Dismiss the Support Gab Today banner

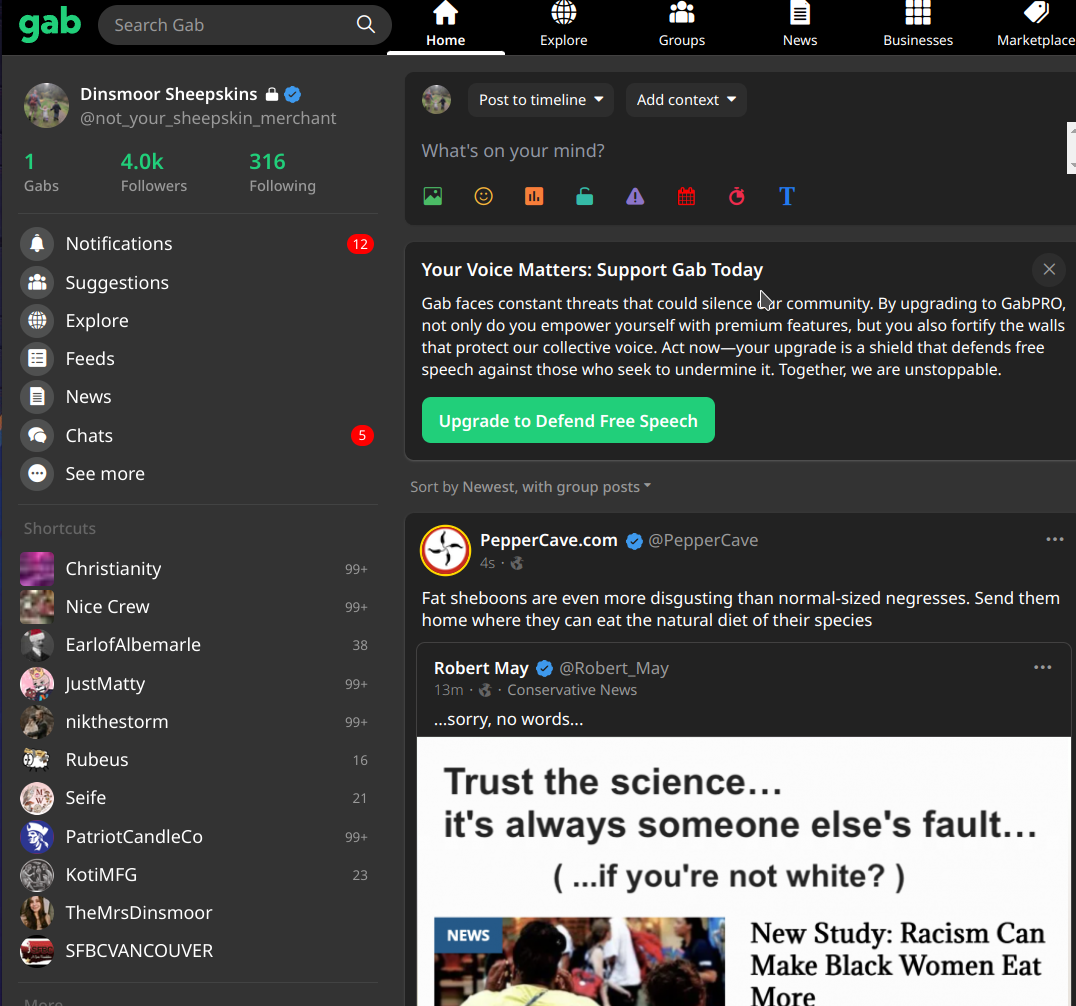point(1049,270)
